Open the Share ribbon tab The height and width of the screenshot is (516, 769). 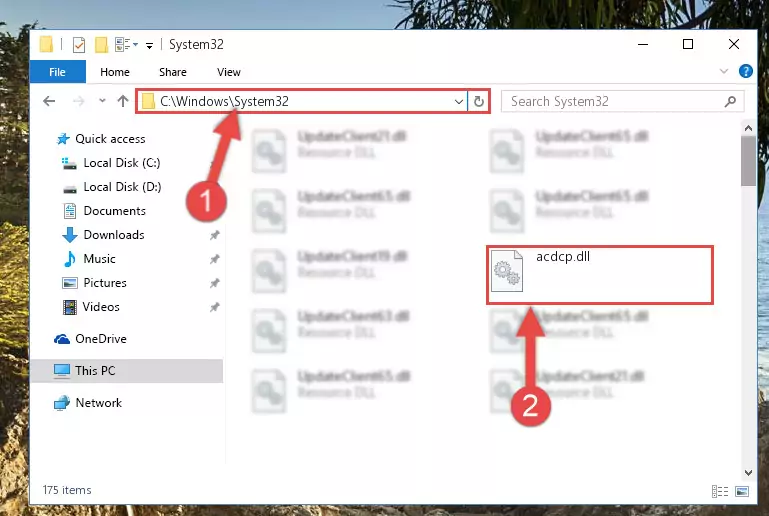pos(173,72)
